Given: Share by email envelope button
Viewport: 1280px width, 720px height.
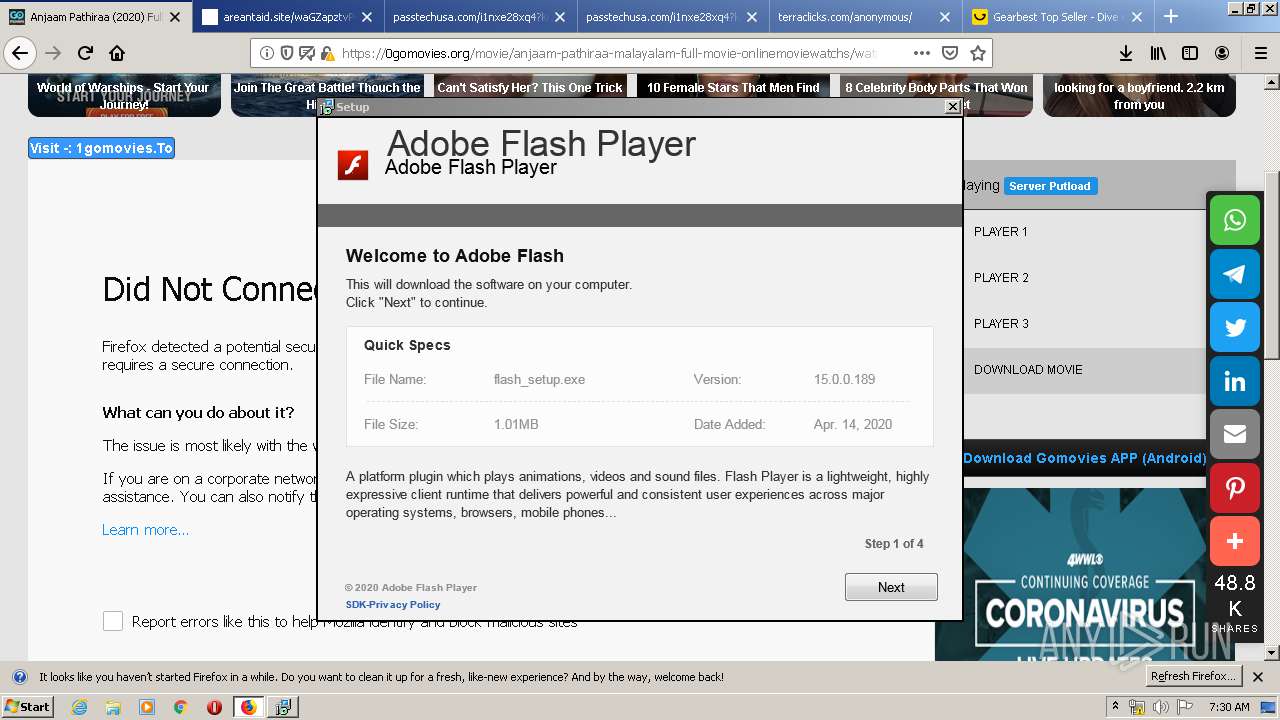Looking at the screenshot, I should 1235,435.
